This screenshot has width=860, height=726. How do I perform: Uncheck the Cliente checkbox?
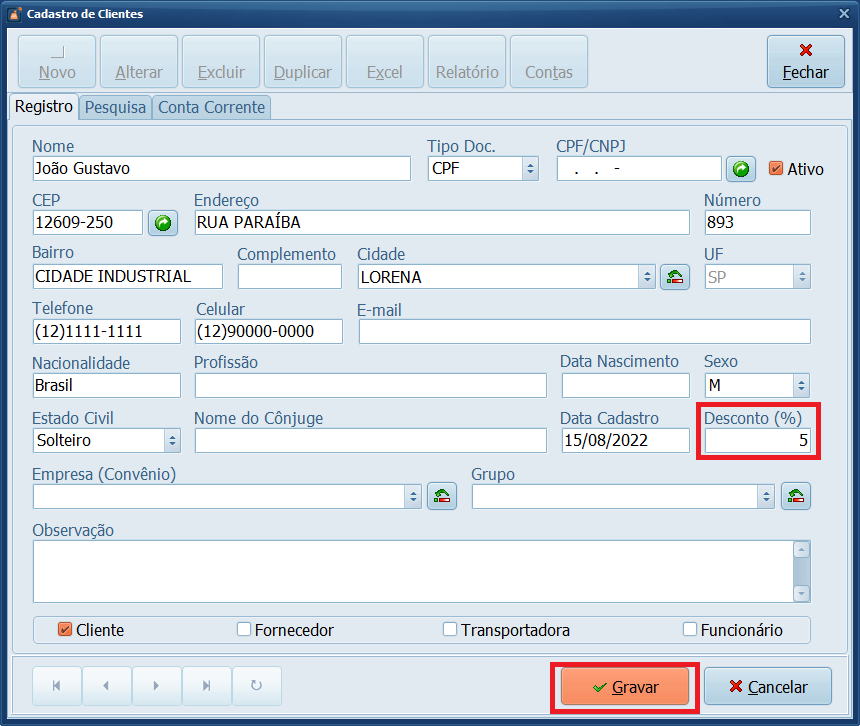[65, 629]
